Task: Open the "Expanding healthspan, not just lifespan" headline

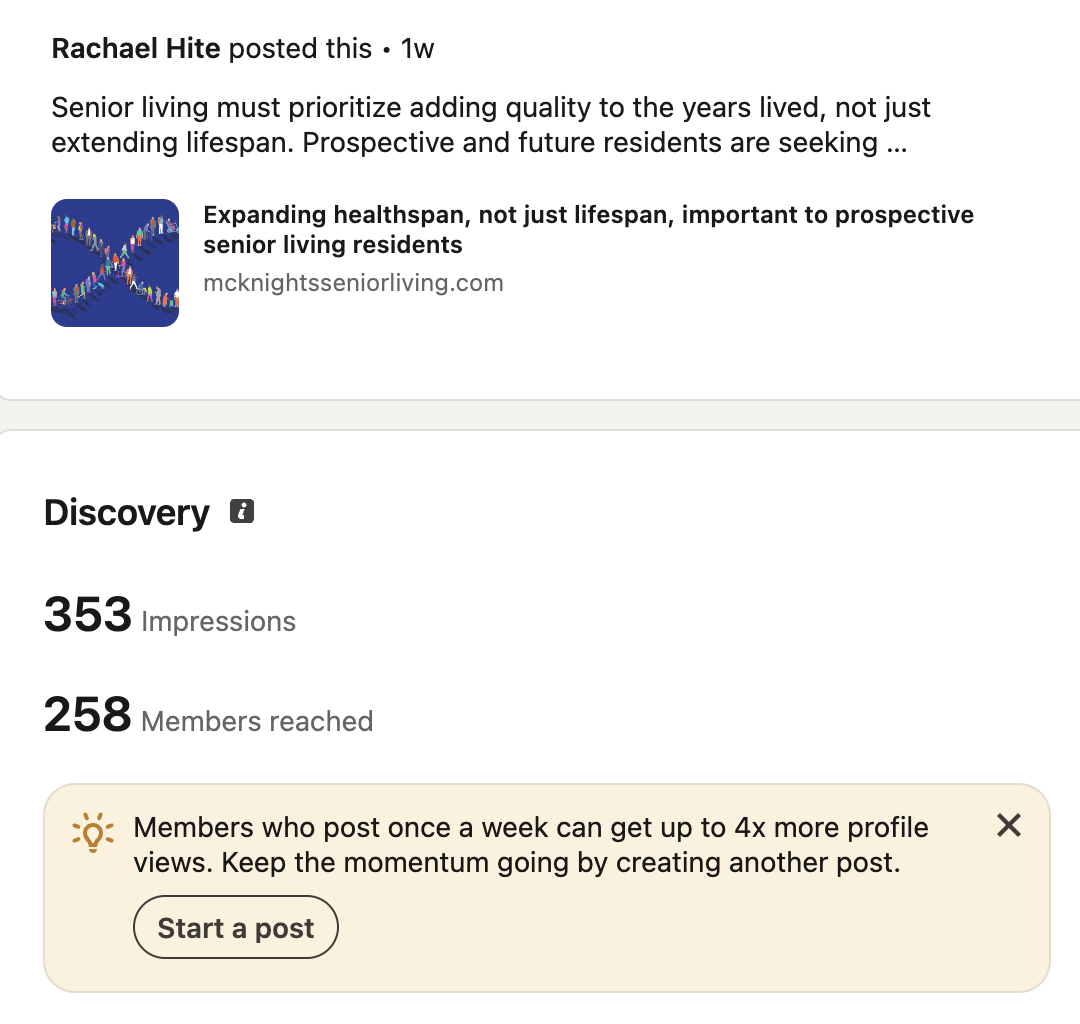Action: tap(588, 215)
